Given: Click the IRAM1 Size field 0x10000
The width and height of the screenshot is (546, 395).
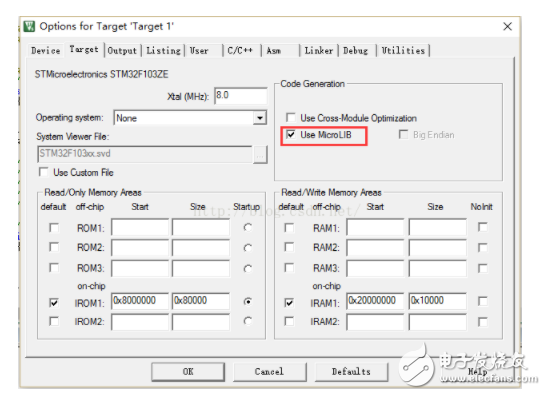Looking at the screenshot, I should (438, 301).
